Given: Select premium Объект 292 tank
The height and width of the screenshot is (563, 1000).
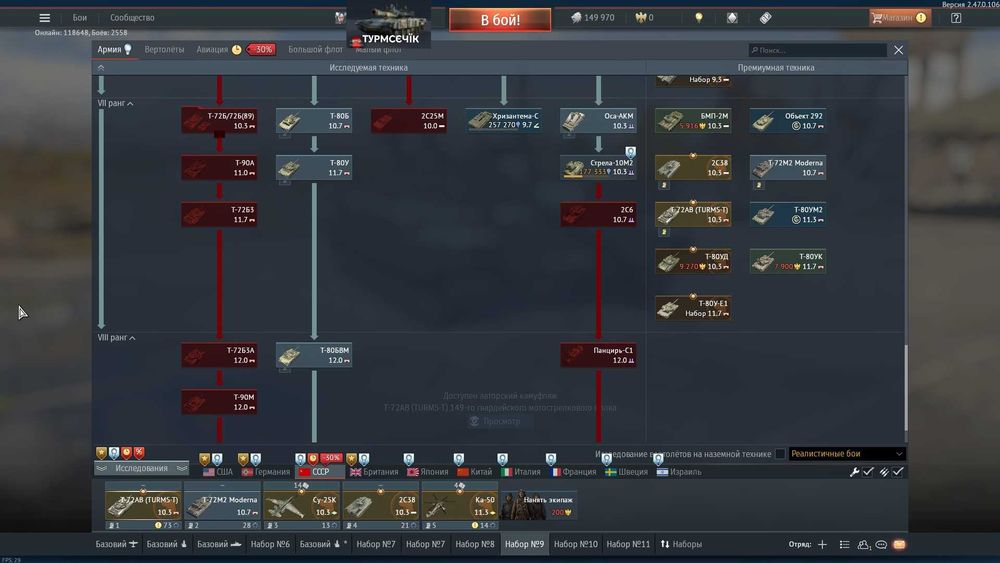Looking at the screenshot, I should click(x=788, y=121).
